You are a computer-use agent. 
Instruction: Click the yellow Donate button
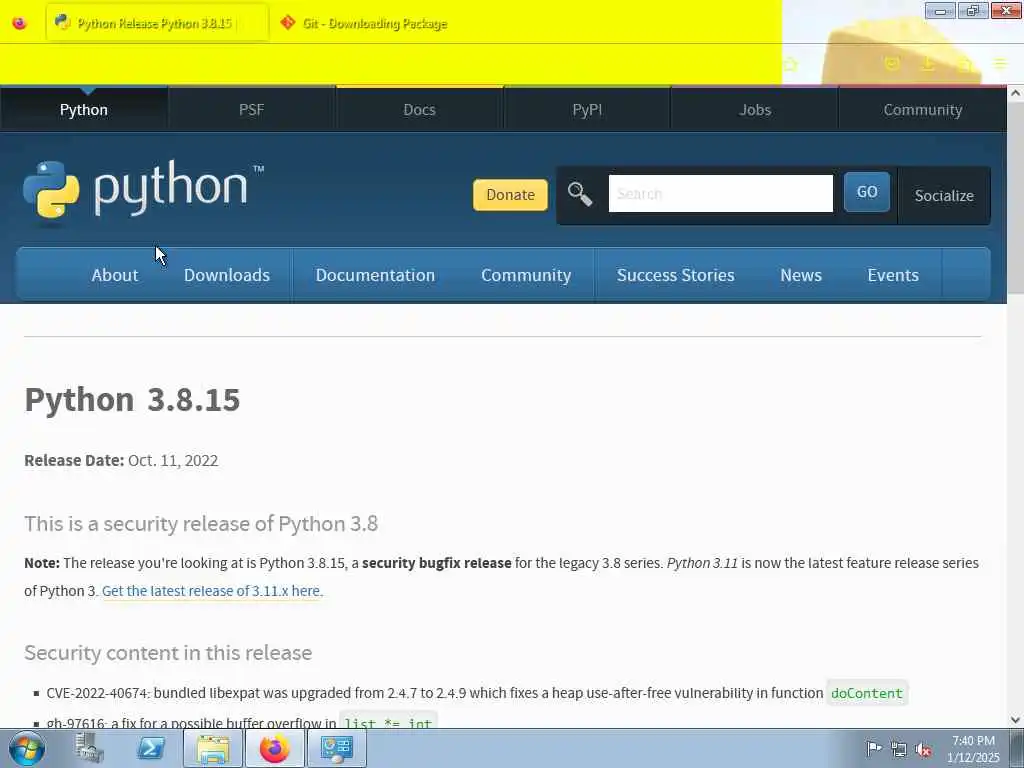click(x=510, y=195)
